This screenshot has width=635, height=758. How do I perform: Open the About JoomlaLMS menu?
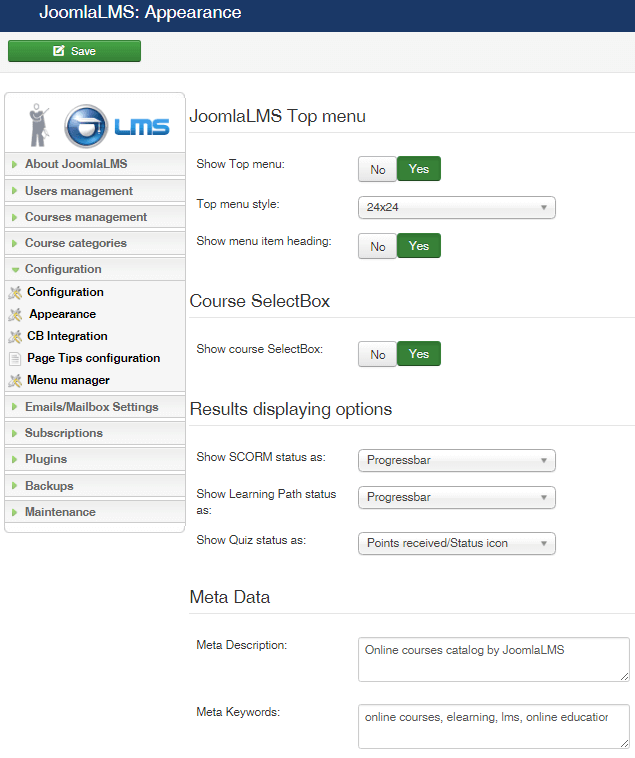(95, 164)
